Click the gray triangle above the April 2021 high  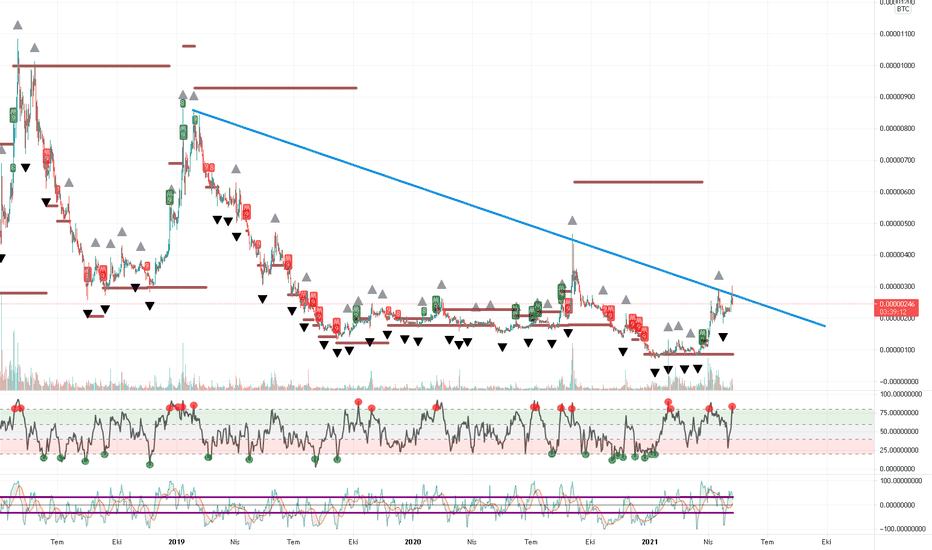[x=719, y=275]
